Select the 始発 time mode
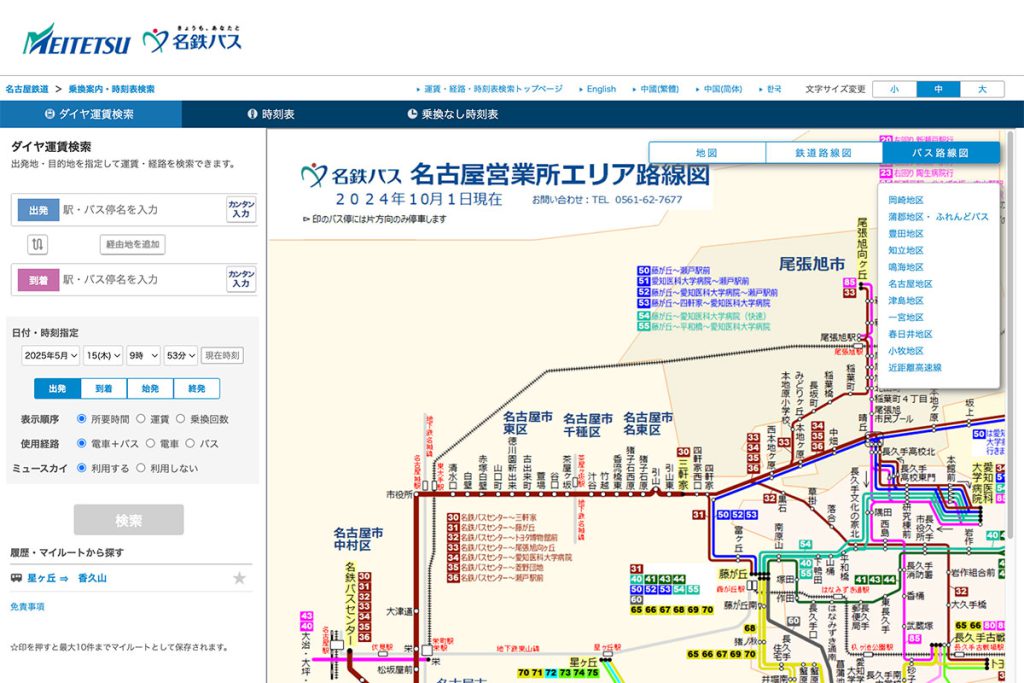This screenshot has width=1024, height=683. coord(150,389)
